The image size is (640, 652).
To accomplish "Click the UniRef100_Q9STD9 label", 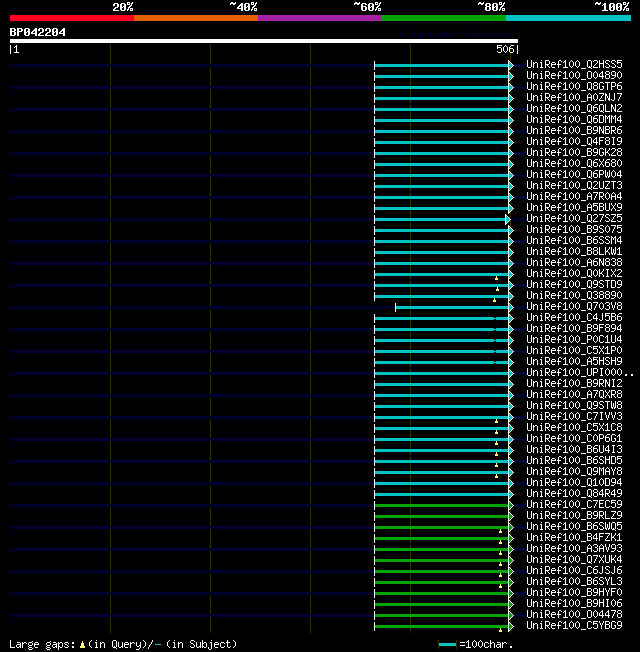I will pyautogui.click(x=574, y=285).
